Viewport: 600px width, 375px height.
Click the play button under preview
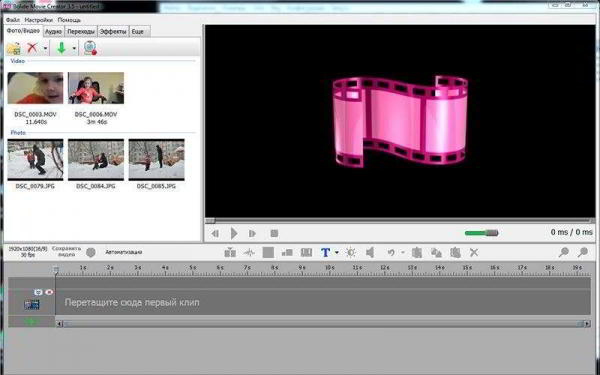234,233
